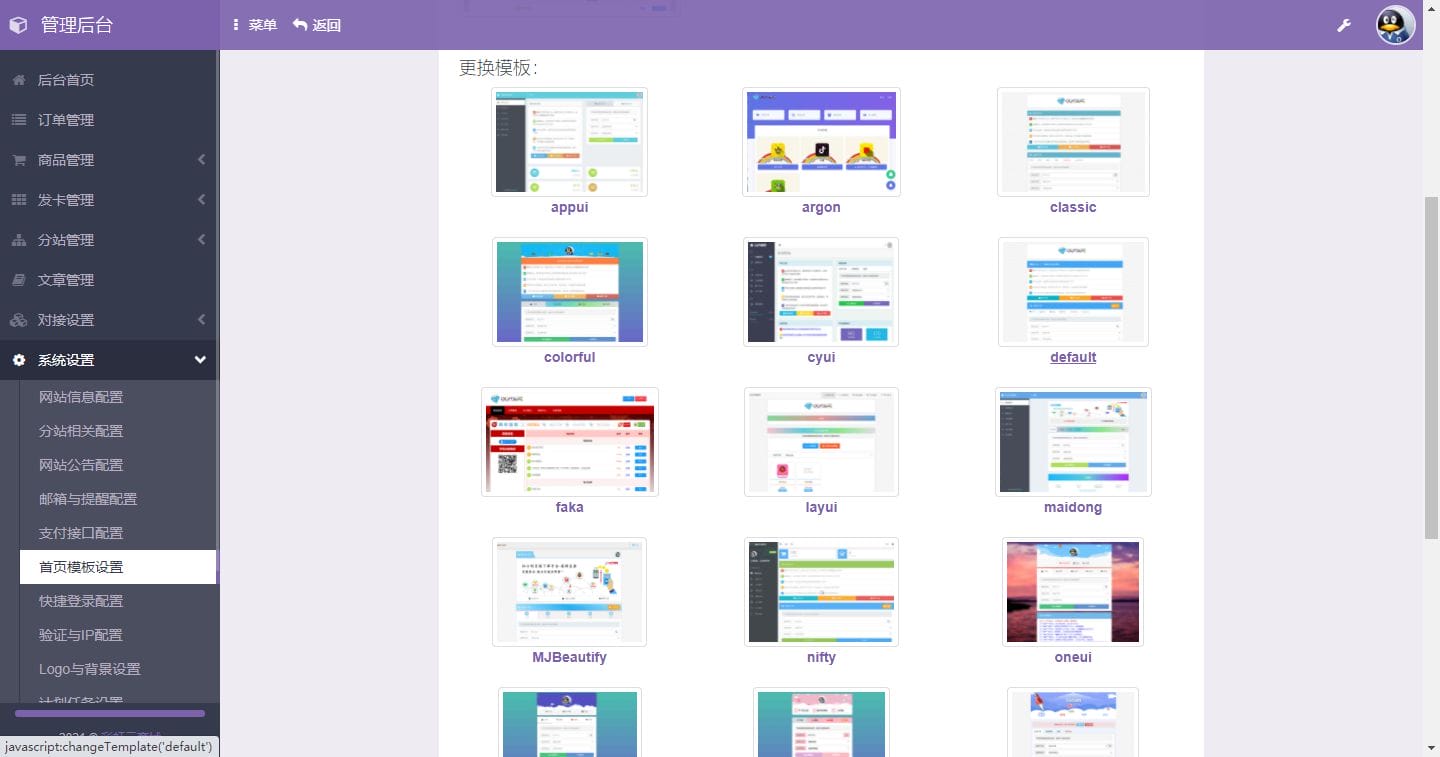
Task: Select the default template link
Action: 1072,357
